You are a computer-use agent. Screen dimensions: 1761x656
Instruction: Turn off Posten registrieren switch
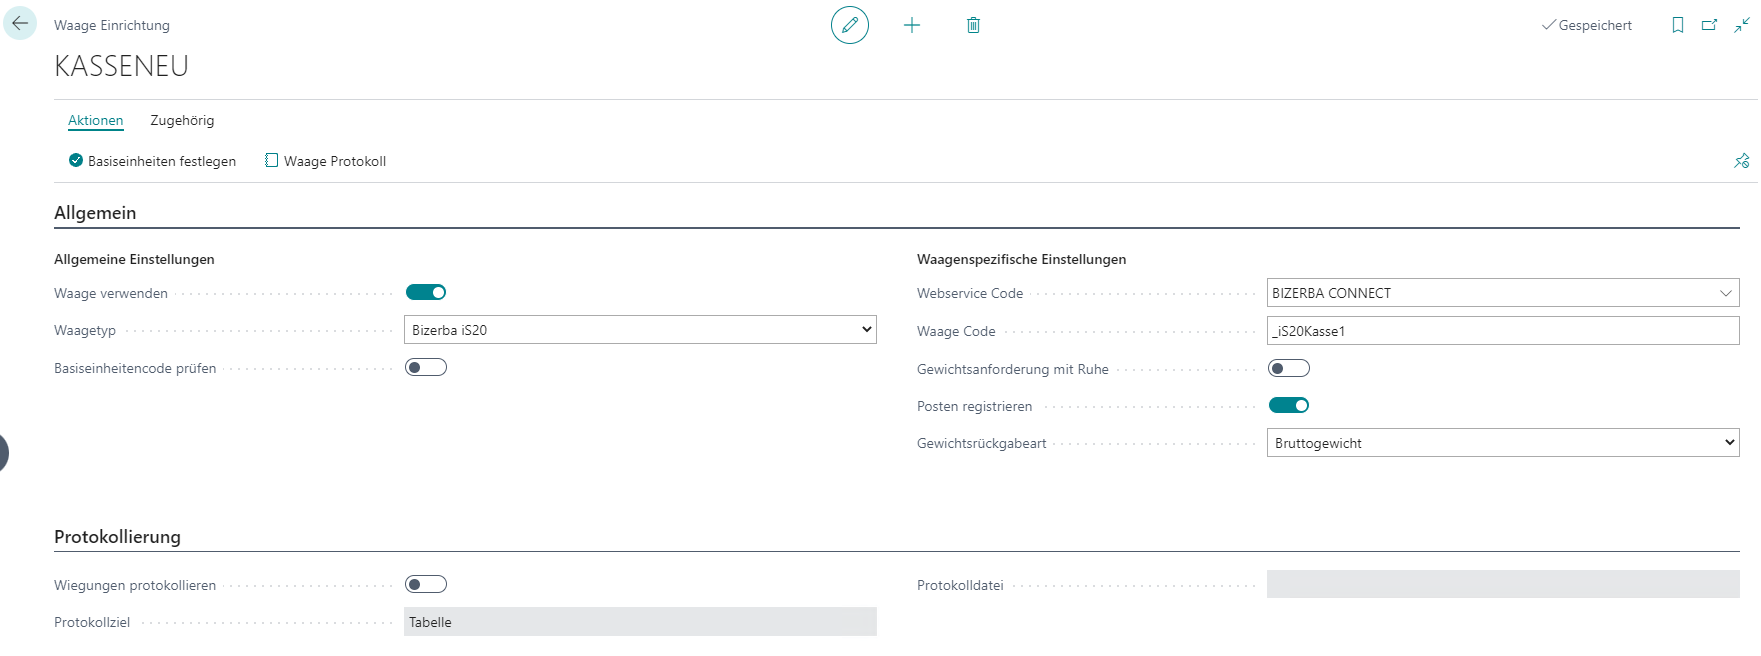(x=1288, y=405)
